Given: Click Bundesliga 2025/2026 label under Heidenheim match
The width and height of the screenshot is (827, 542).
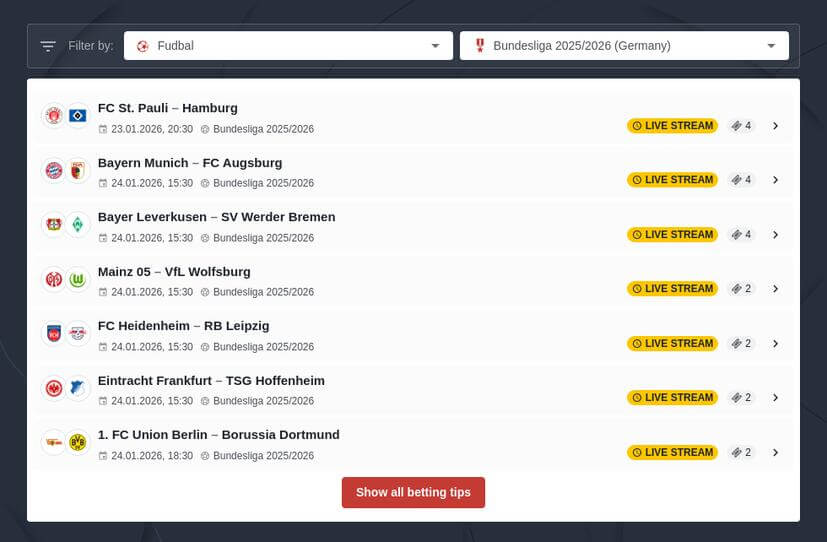Looking at the screenshot, I should [x=263, y=347].
